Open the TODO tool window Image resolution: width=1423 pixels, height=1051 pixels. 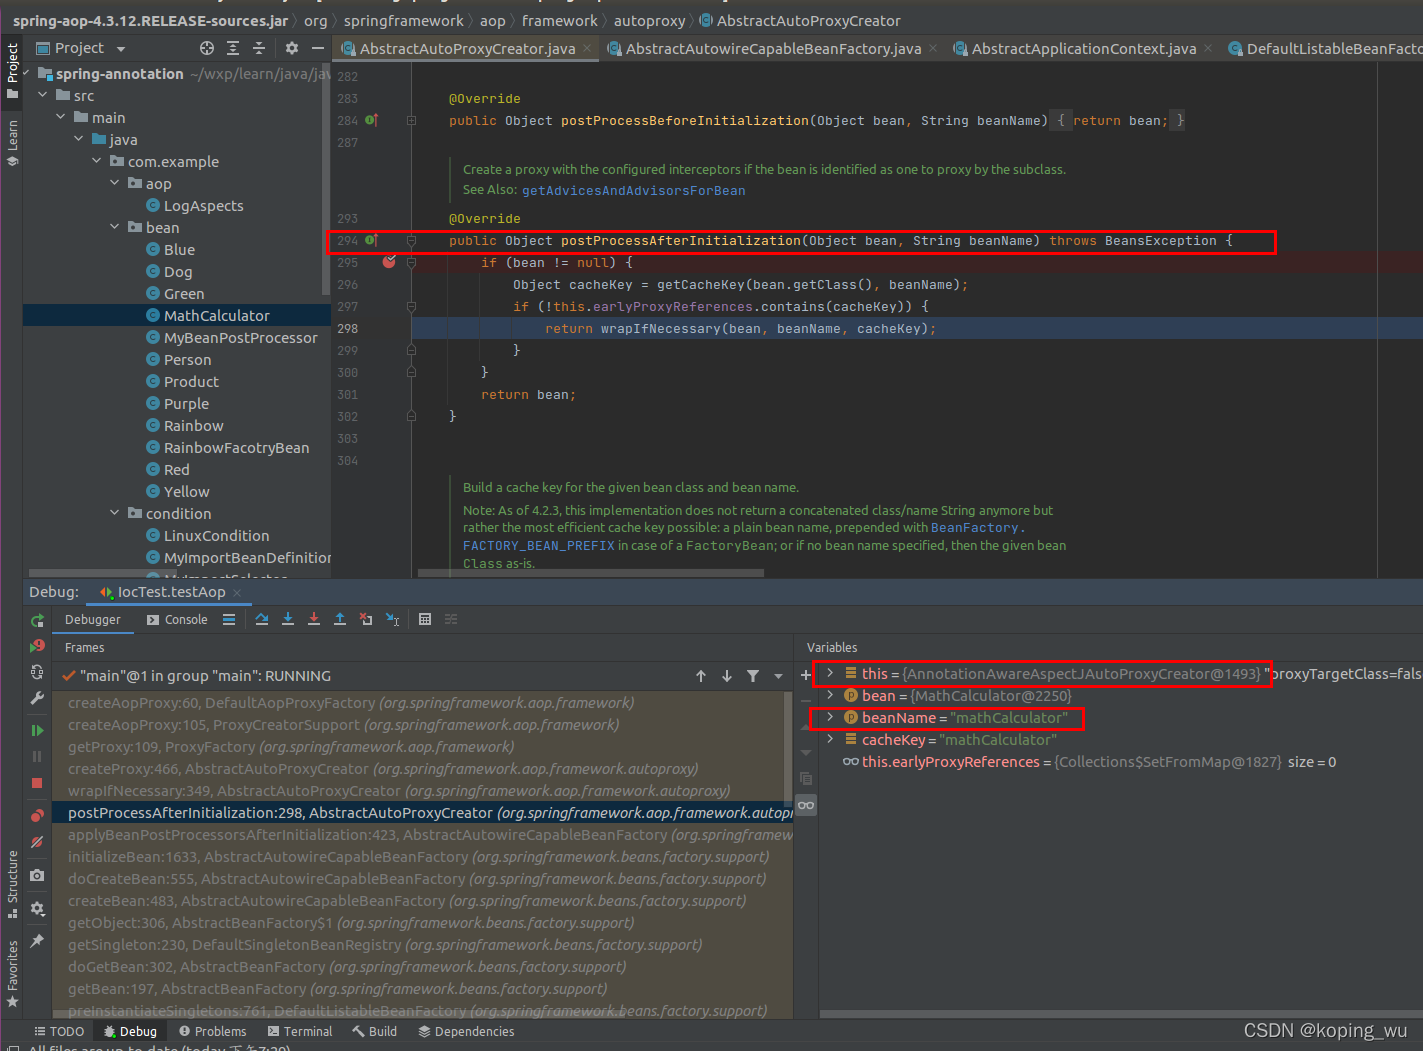click(60, 1031)
